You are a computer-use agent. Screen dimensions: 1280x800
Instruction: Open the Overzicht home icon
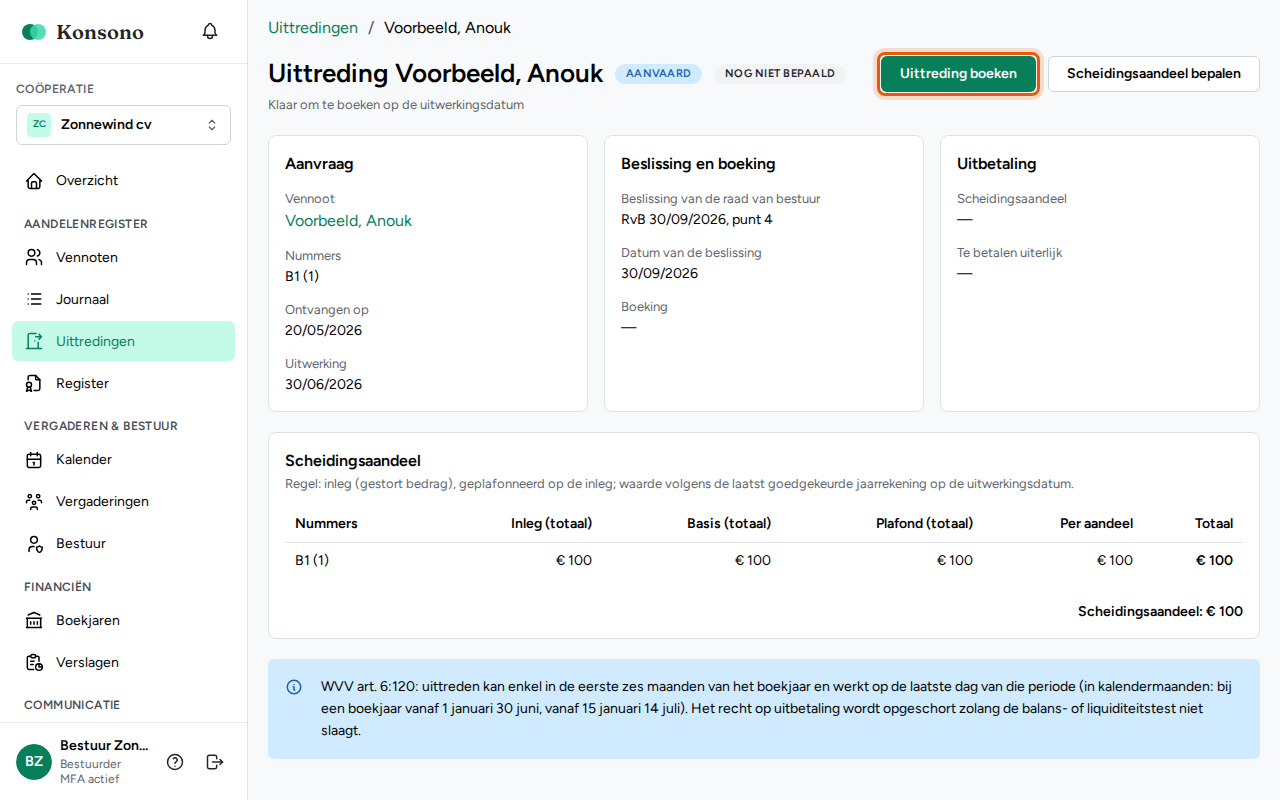pyautogui.click(x=34, y=181)
